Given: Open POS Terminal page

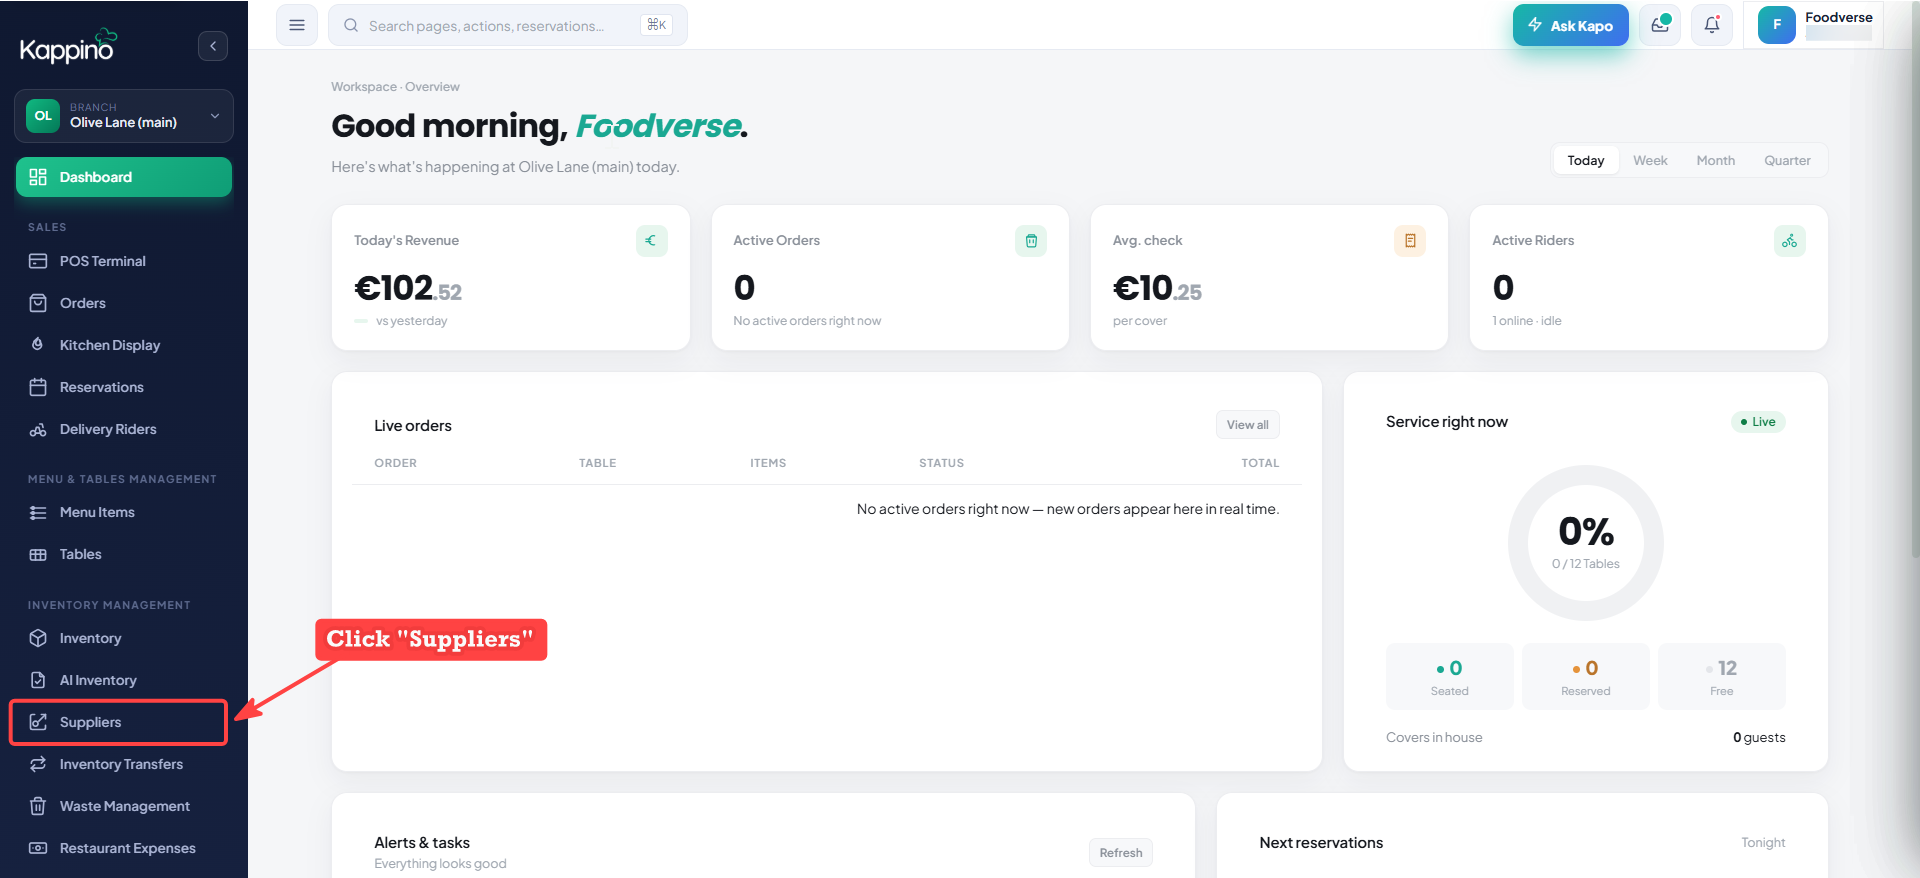Looking at the screenshot, I should (124, 261).
